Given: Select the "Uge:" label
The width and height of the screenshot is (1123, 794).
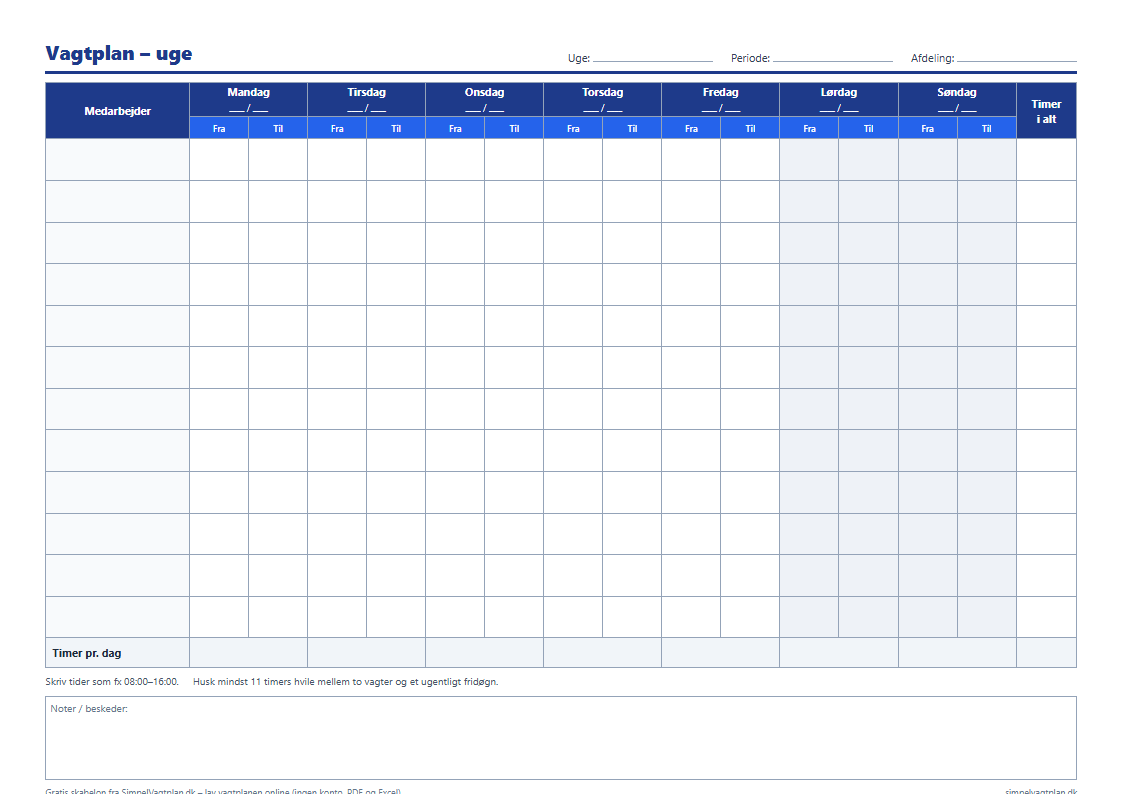Looking at the screenshot, I should click(x=579, y=59).
